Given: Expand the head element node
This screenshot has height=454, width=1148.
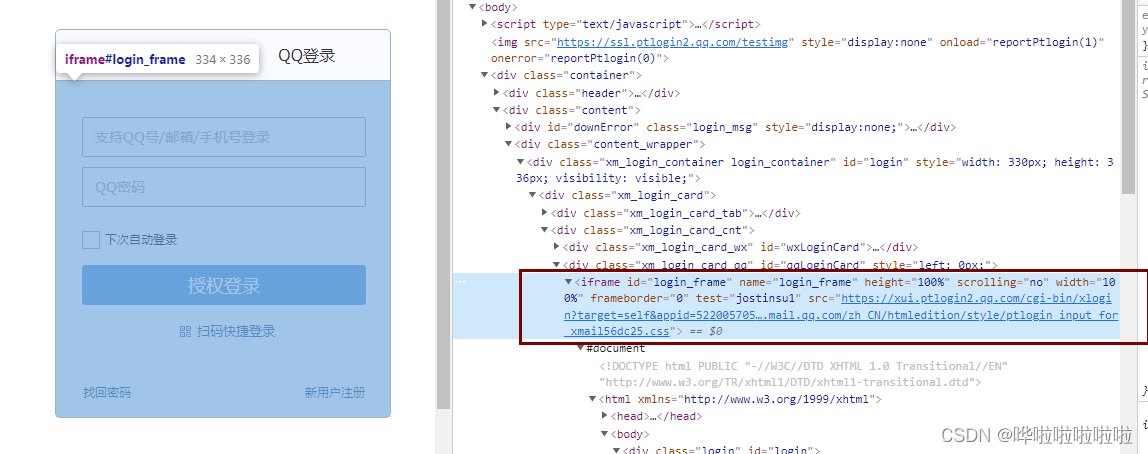Looking at the screenshot, I should [x=605, y=416].
